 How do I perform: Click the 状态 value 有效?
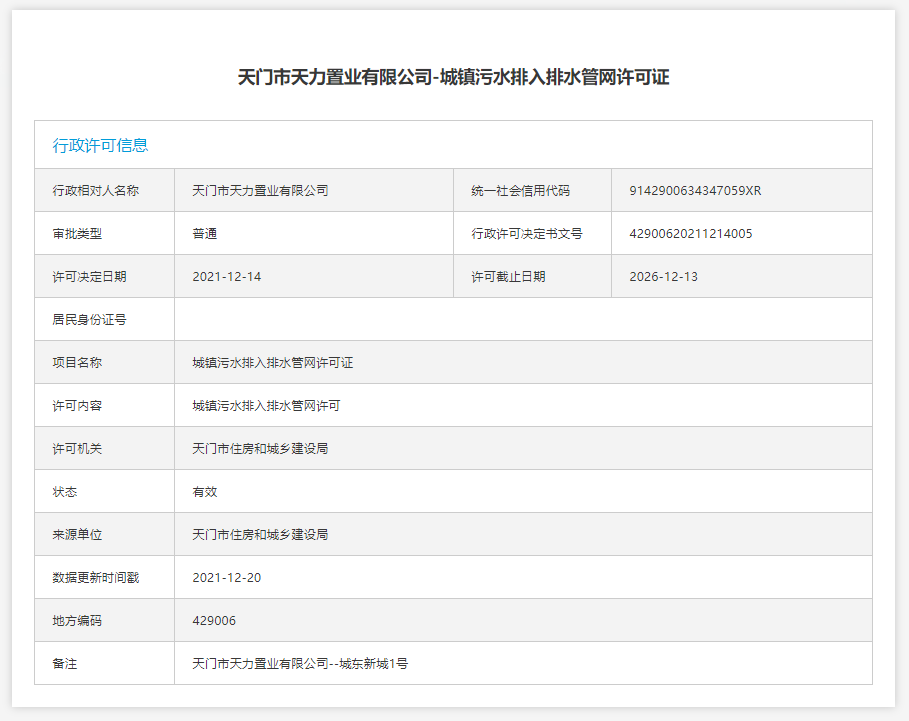(x=205, y=492)
